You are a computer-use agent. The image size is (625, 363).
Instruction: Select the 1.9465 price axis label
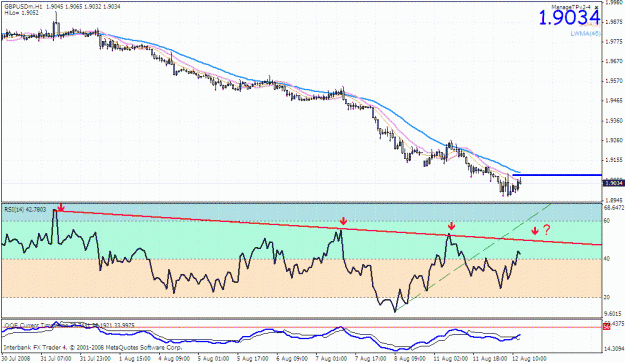[614, 100]
